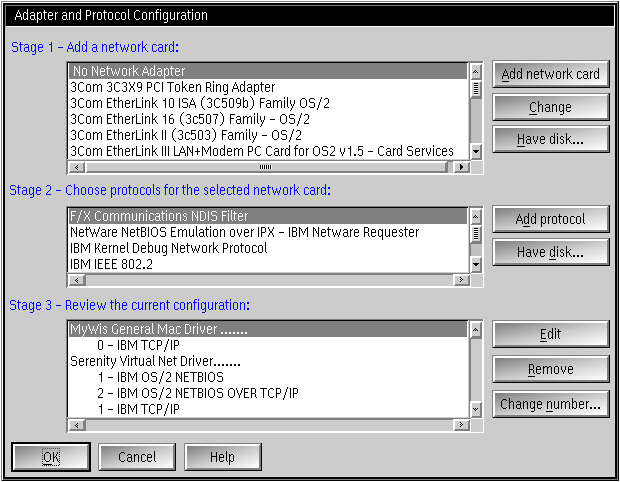Select IBM Kernel Debug Network Protocol
620x482 pixels.
coord(268,248)
